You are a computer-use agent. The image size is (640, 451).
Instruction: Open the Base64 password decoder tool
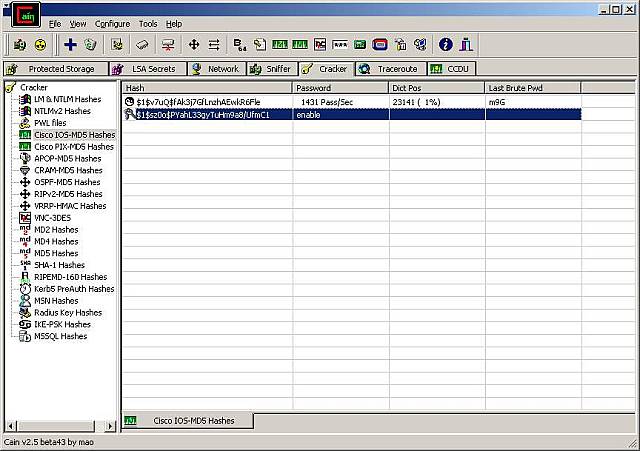point(240,44)
